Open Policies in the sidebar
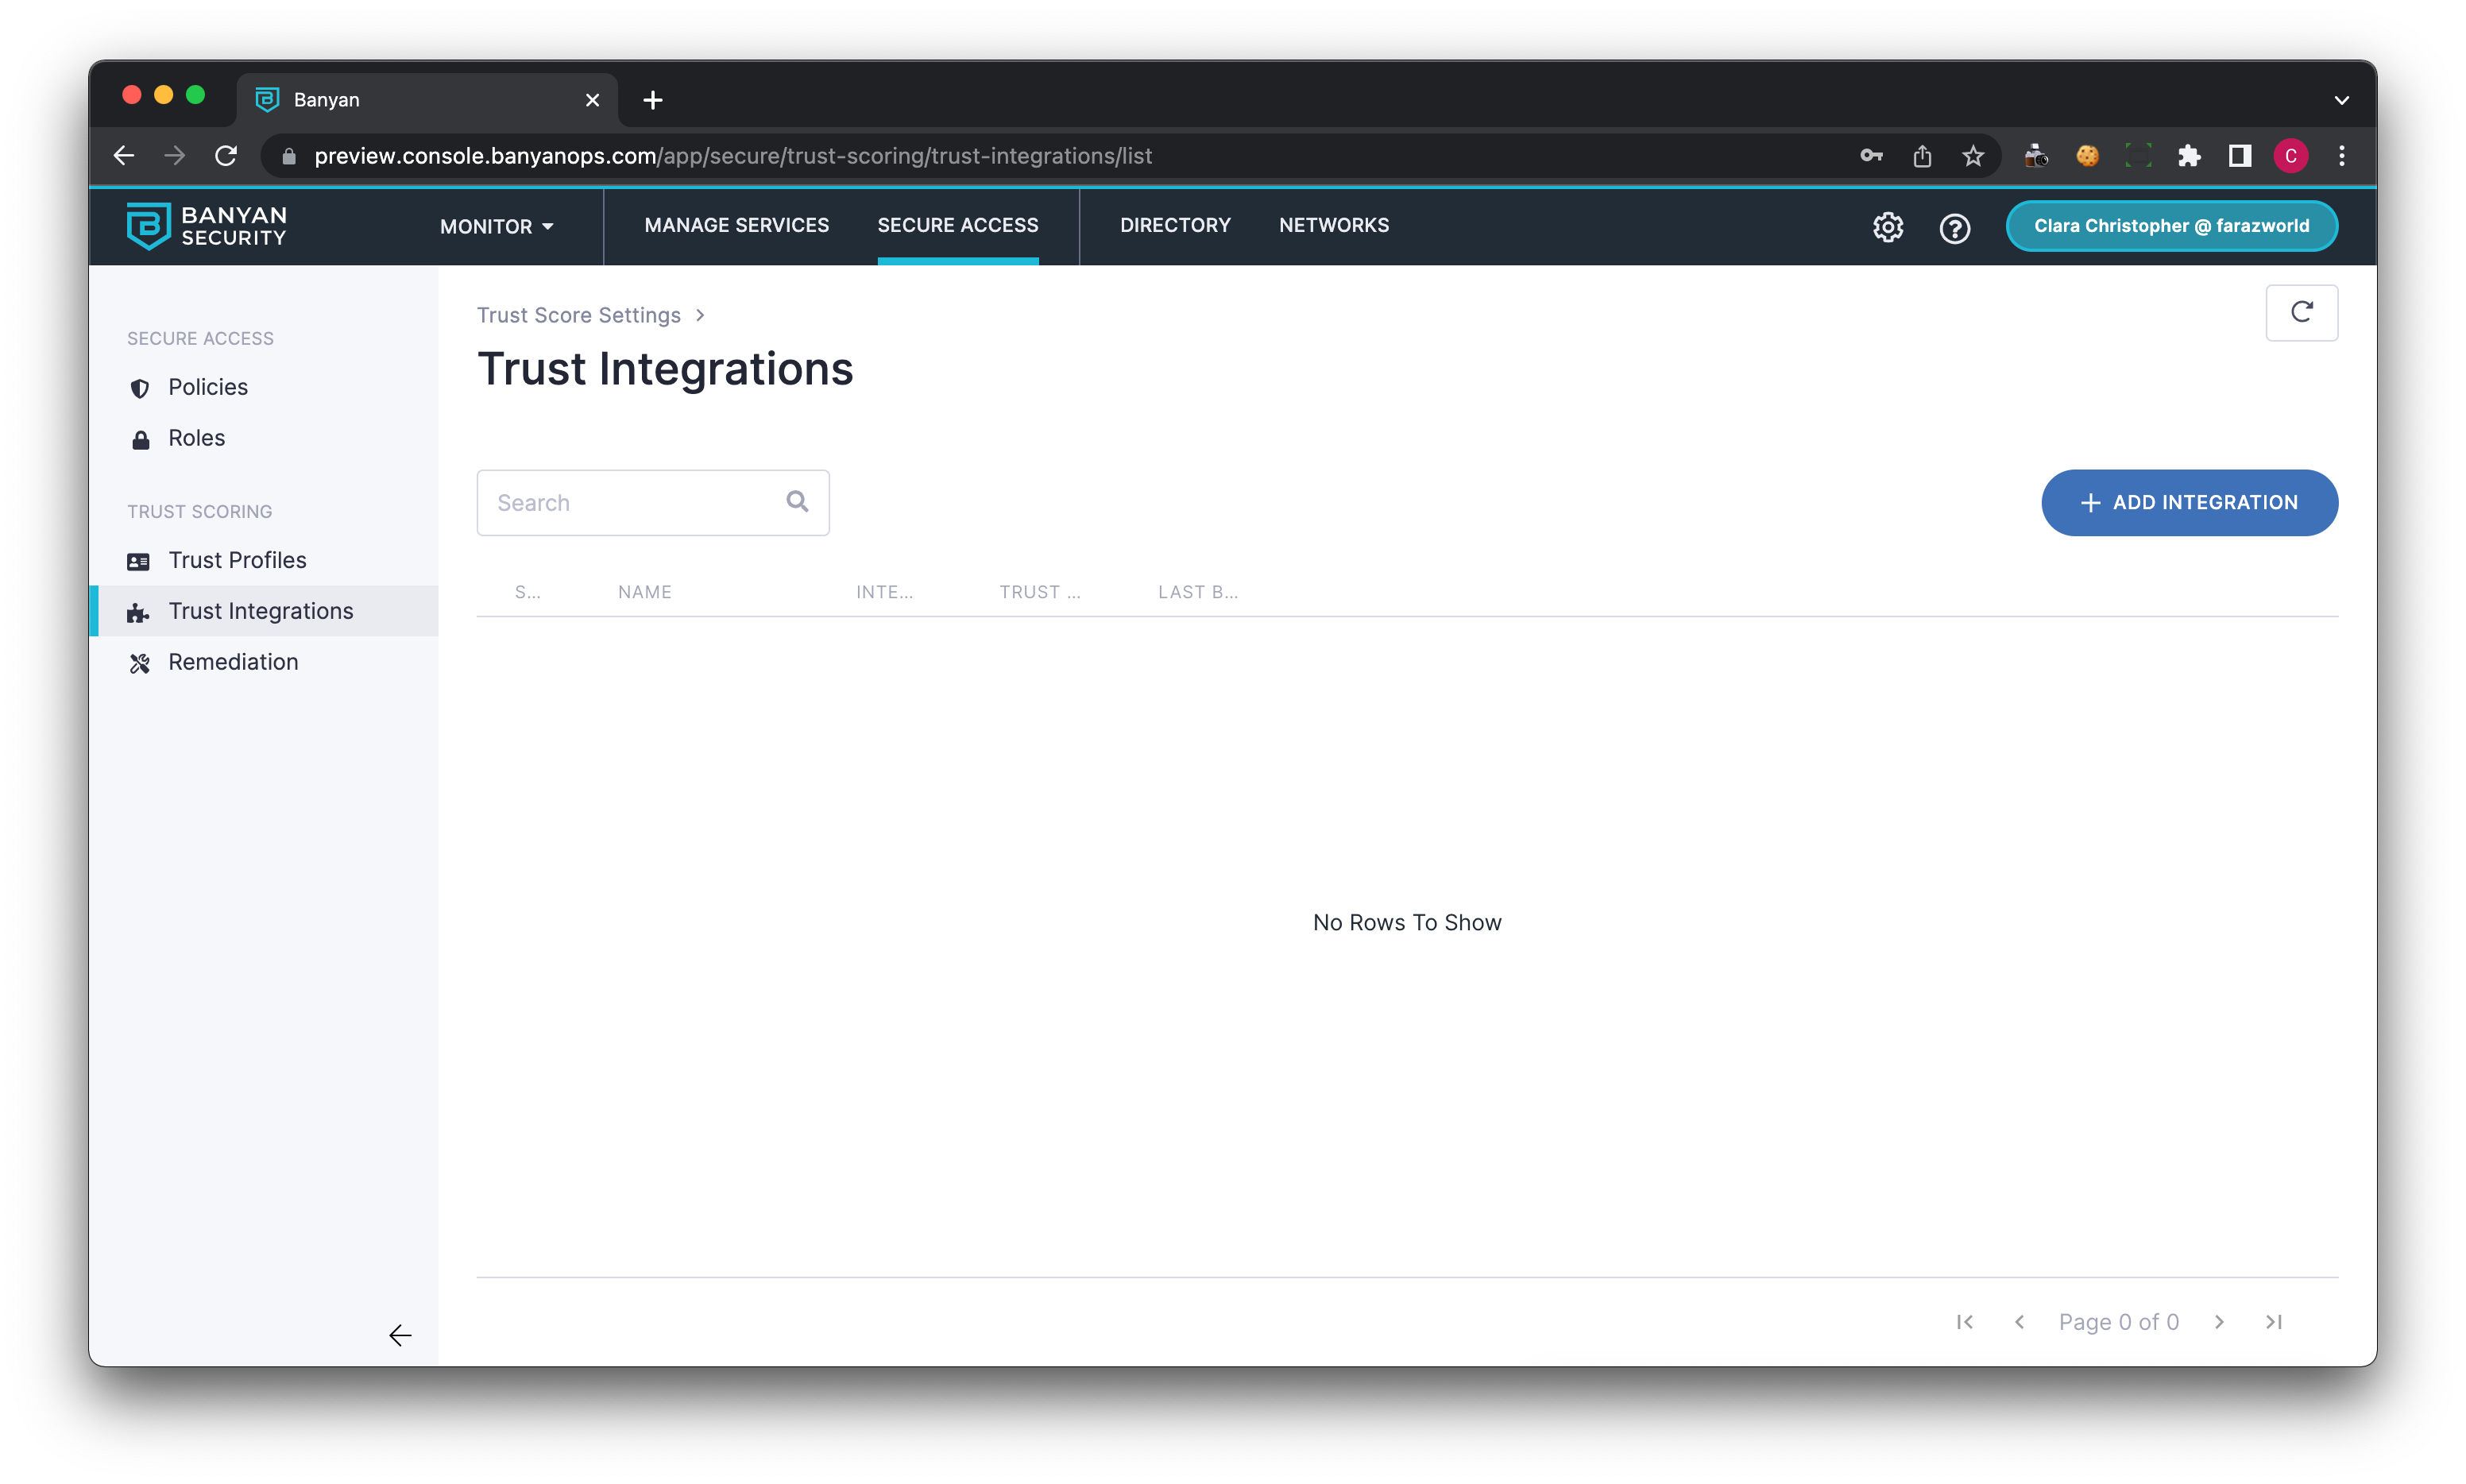This screenshot has width=2466, height=1484. (x=264, y=387)
